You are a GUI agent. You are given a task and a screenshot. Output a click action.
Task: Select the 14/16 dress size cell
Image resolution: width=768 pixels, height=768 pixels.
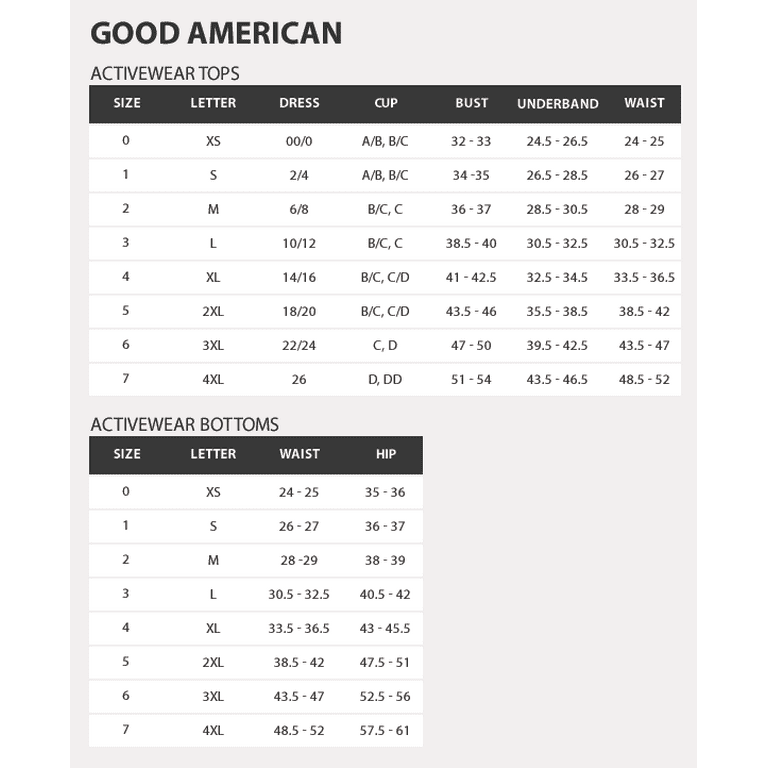299,277
